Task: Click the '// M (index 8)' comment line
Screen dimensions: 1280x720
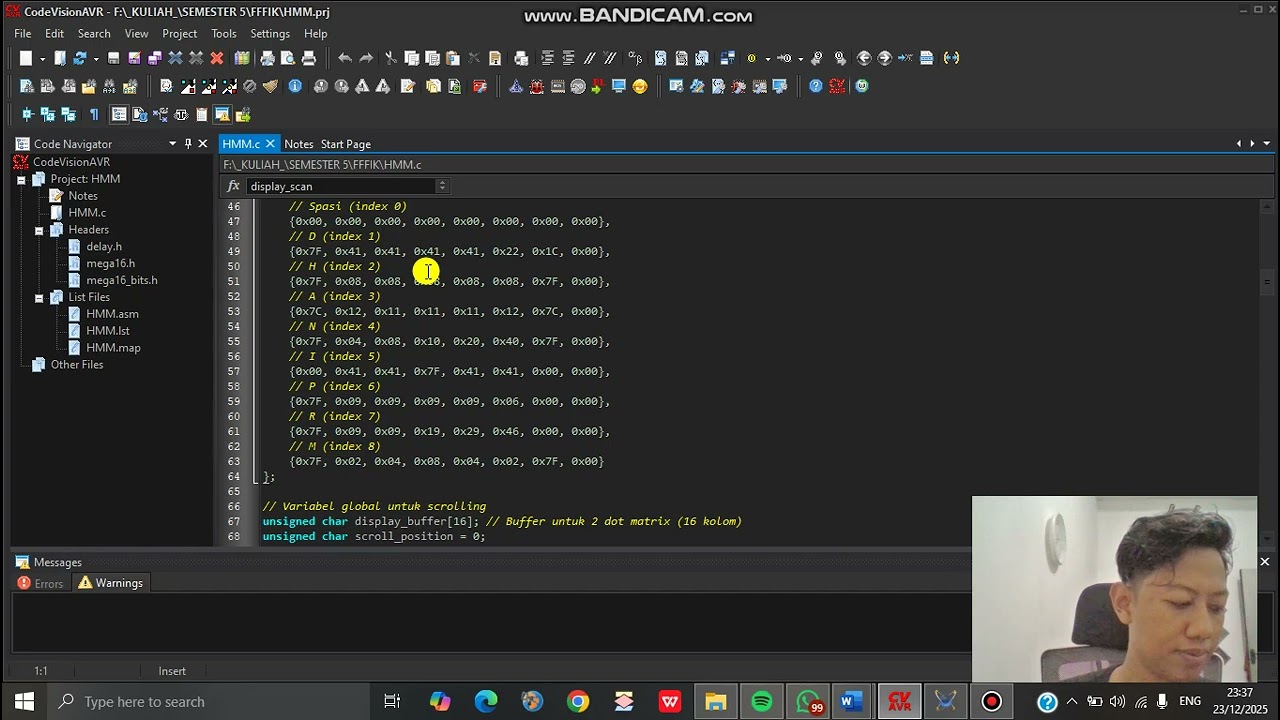Action: (335, 446)
